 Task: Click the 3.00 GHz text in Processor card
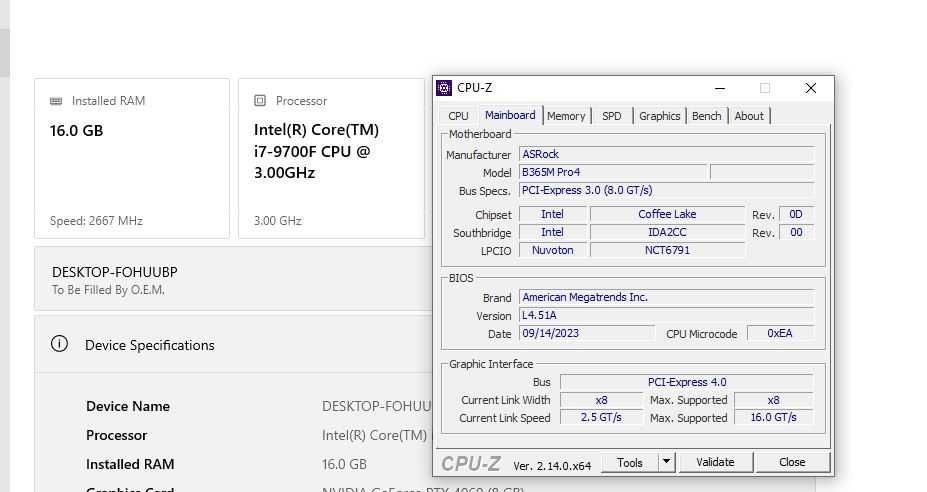coord(278,221)
